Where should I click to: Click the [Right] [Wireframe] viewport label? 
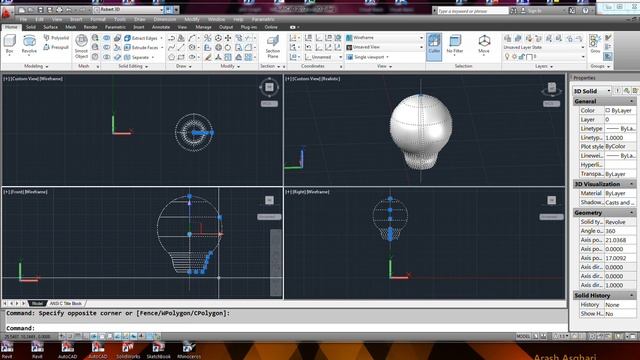(x=308, y=192)
